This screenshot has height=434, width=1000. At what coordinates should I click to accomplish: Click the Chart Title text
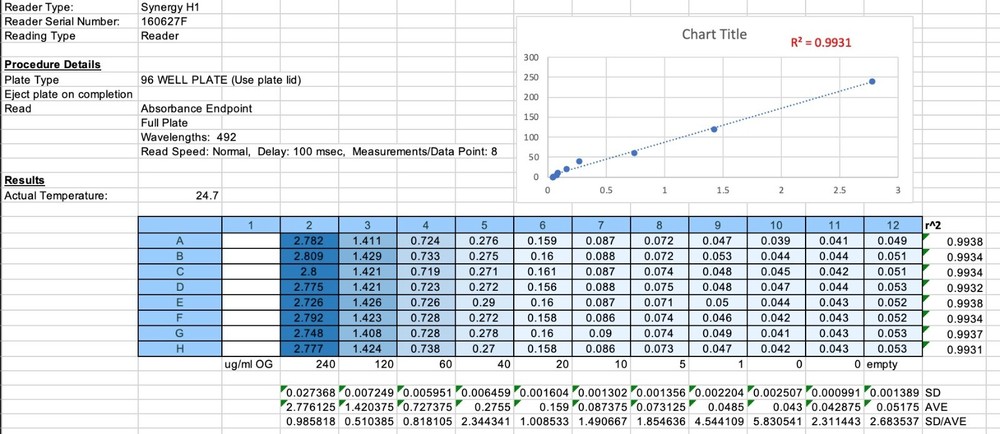[714, 35]
